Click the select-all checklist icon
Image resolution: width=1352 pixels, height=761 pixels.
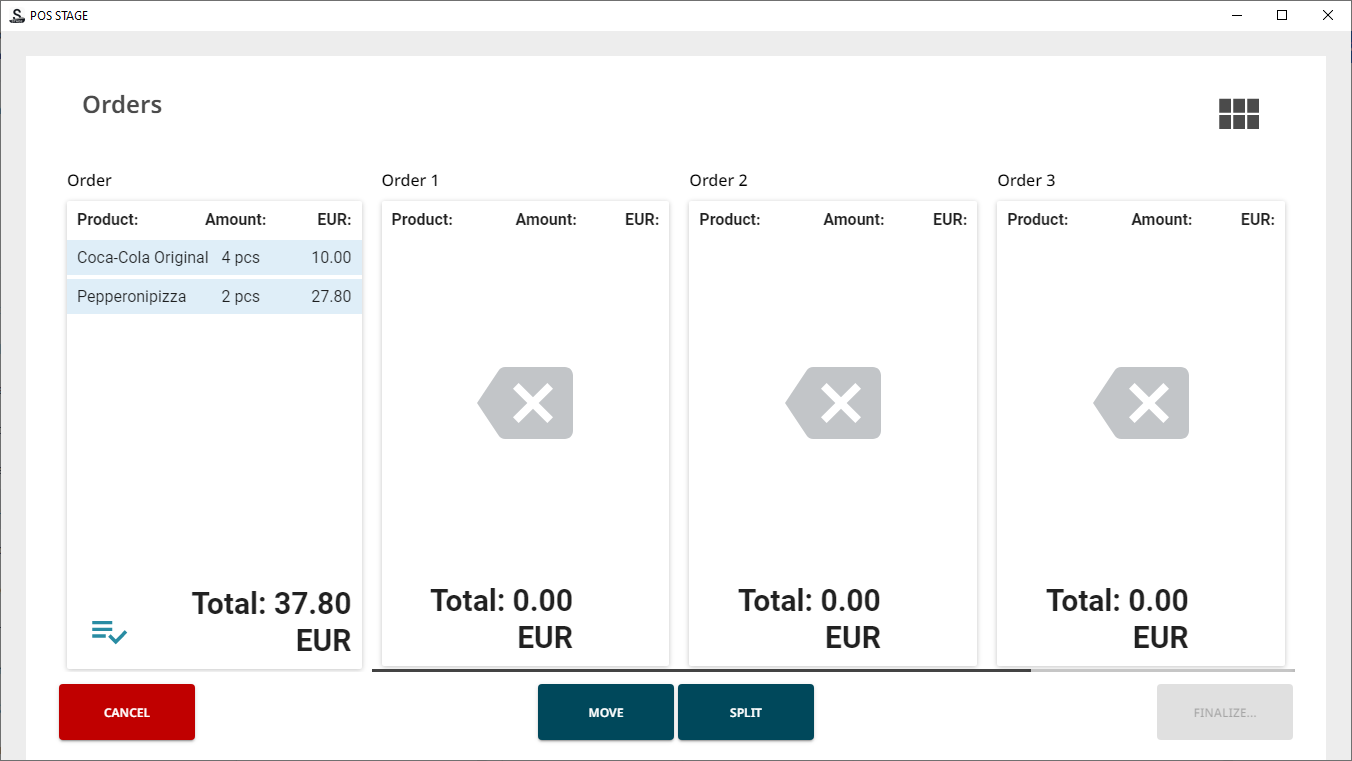point(109,632)
